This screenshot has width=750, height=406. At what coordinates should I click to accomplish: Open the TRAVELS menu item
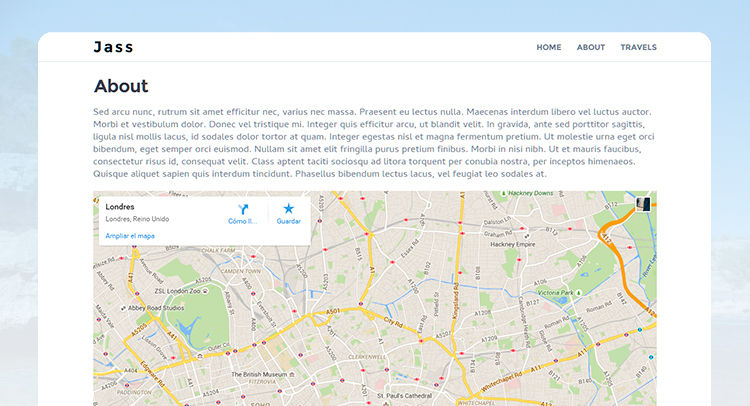pos(639,47)
